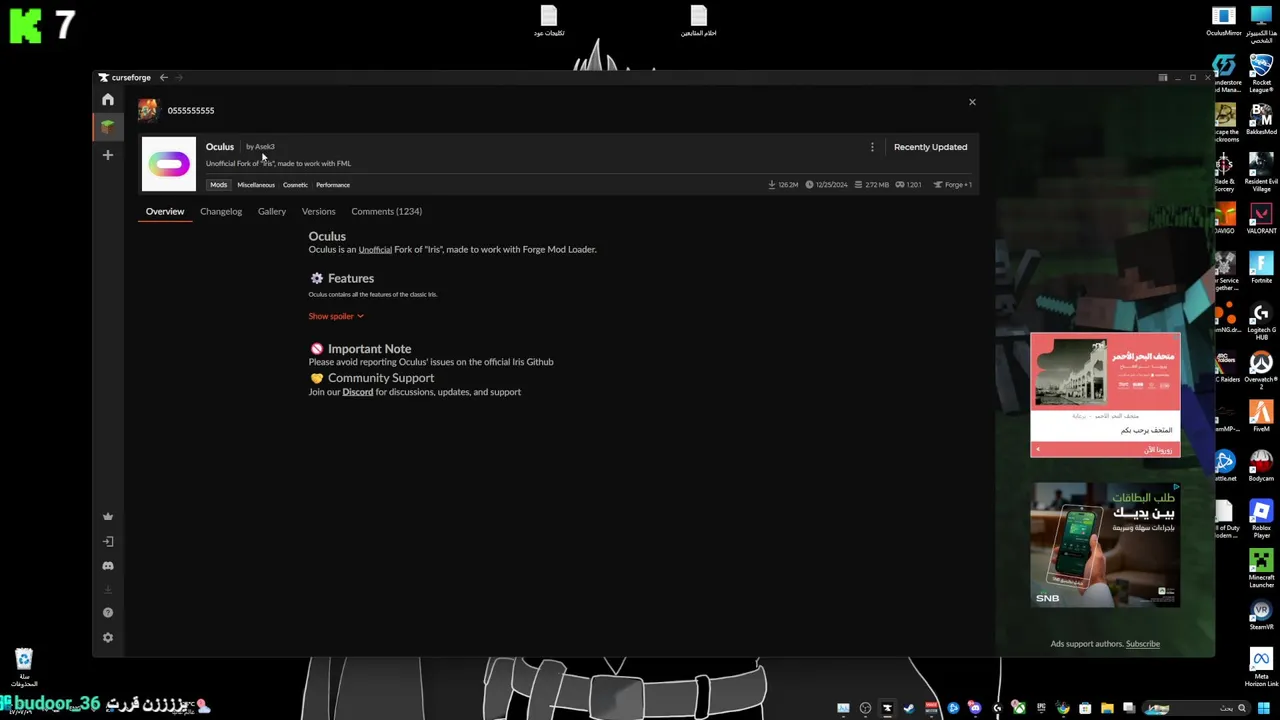Go back with the CurseForge back arrow
Viewport: 1280px width, 720px height.
(x=164, y=77)
